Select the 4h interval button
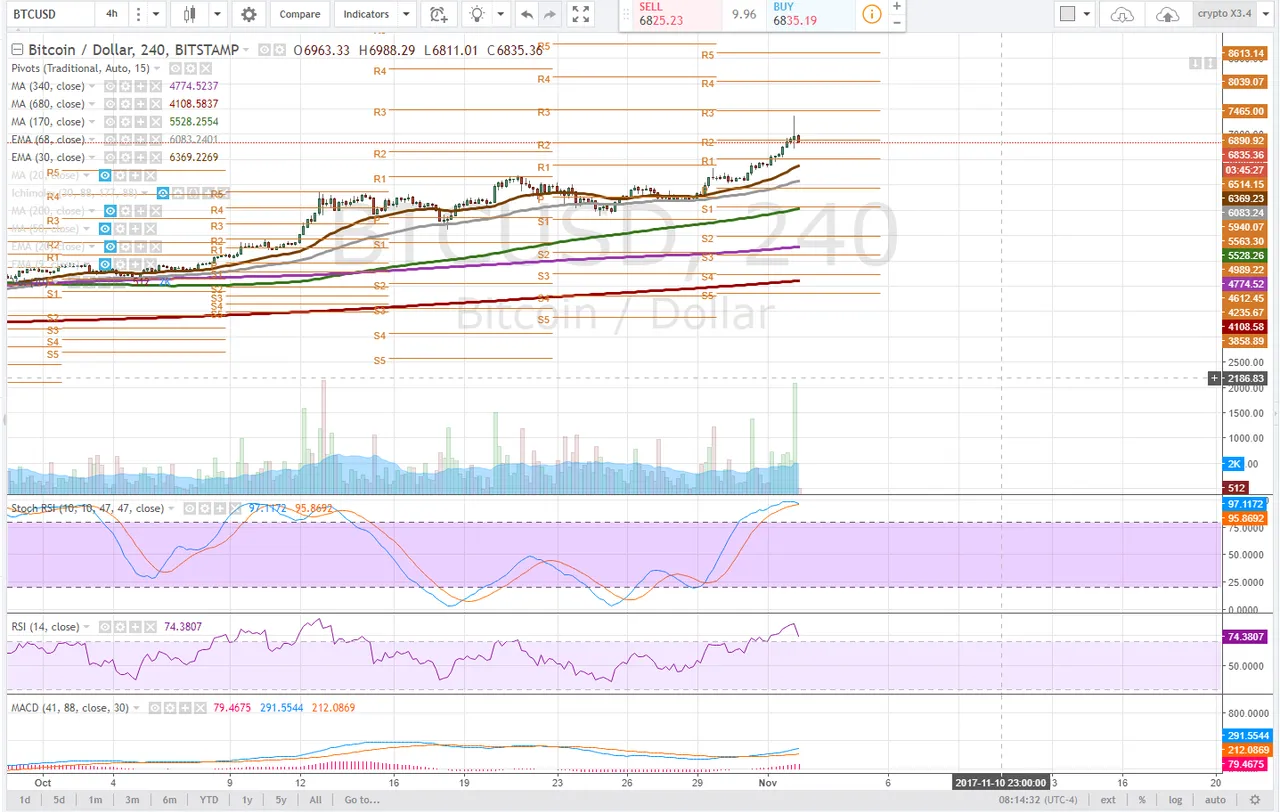 111,14
